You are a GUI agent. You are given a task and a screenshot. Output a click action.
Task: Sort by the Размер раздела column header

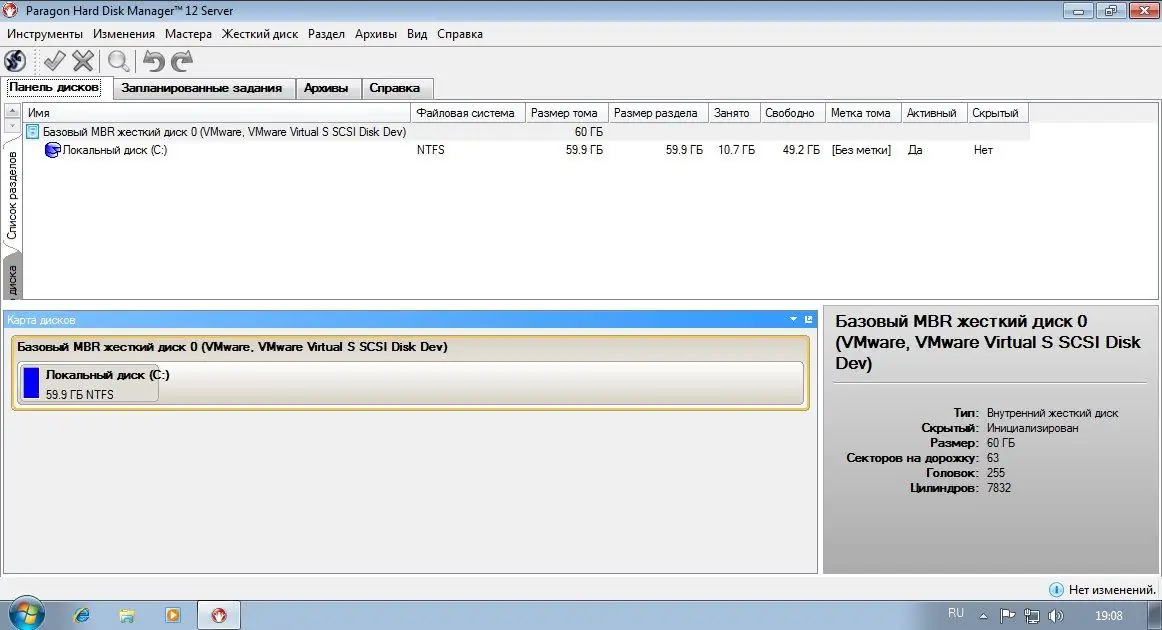(658, 113)
